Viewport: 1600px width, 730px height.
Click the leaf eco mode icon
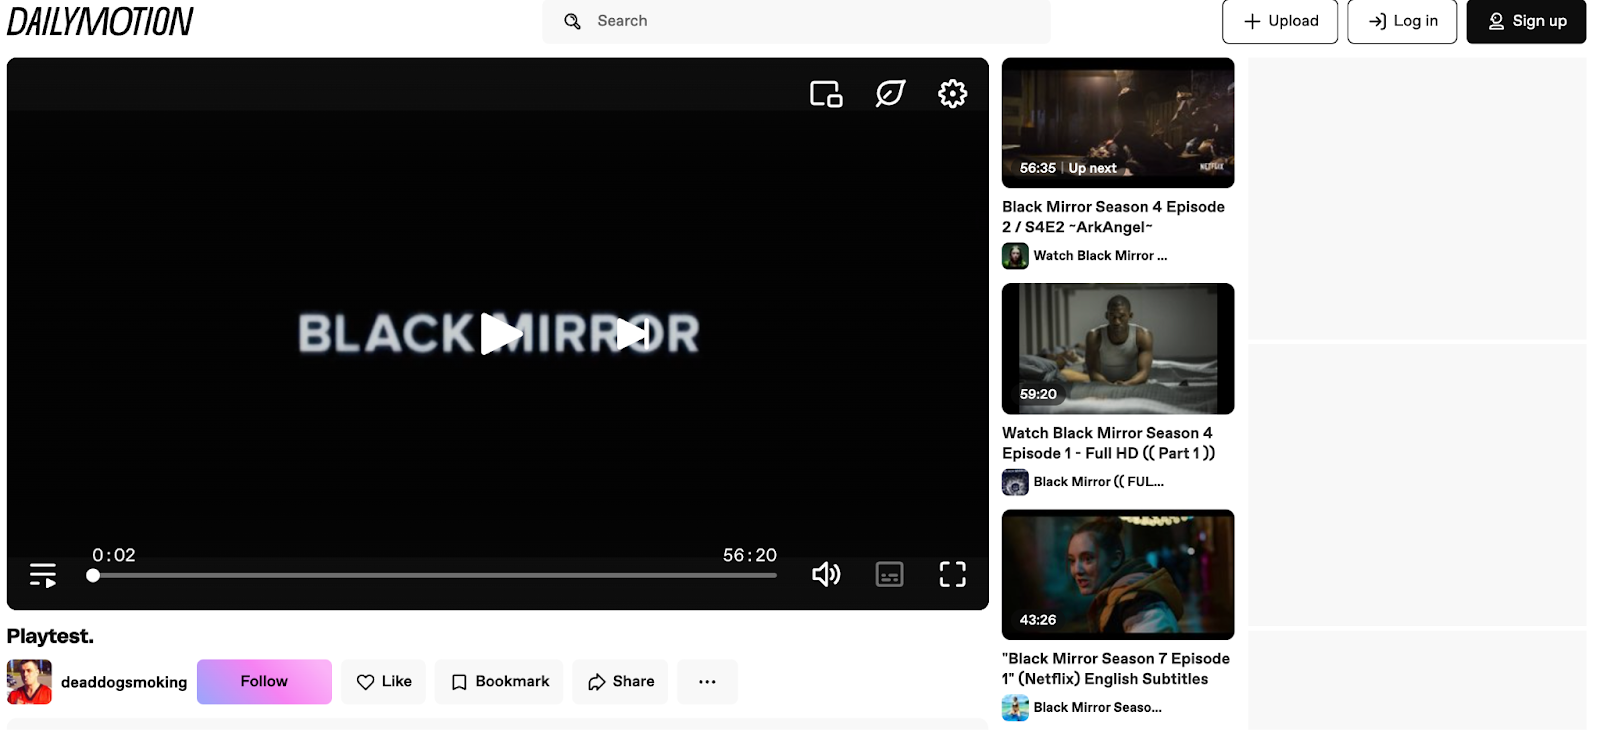pos(890,94)
